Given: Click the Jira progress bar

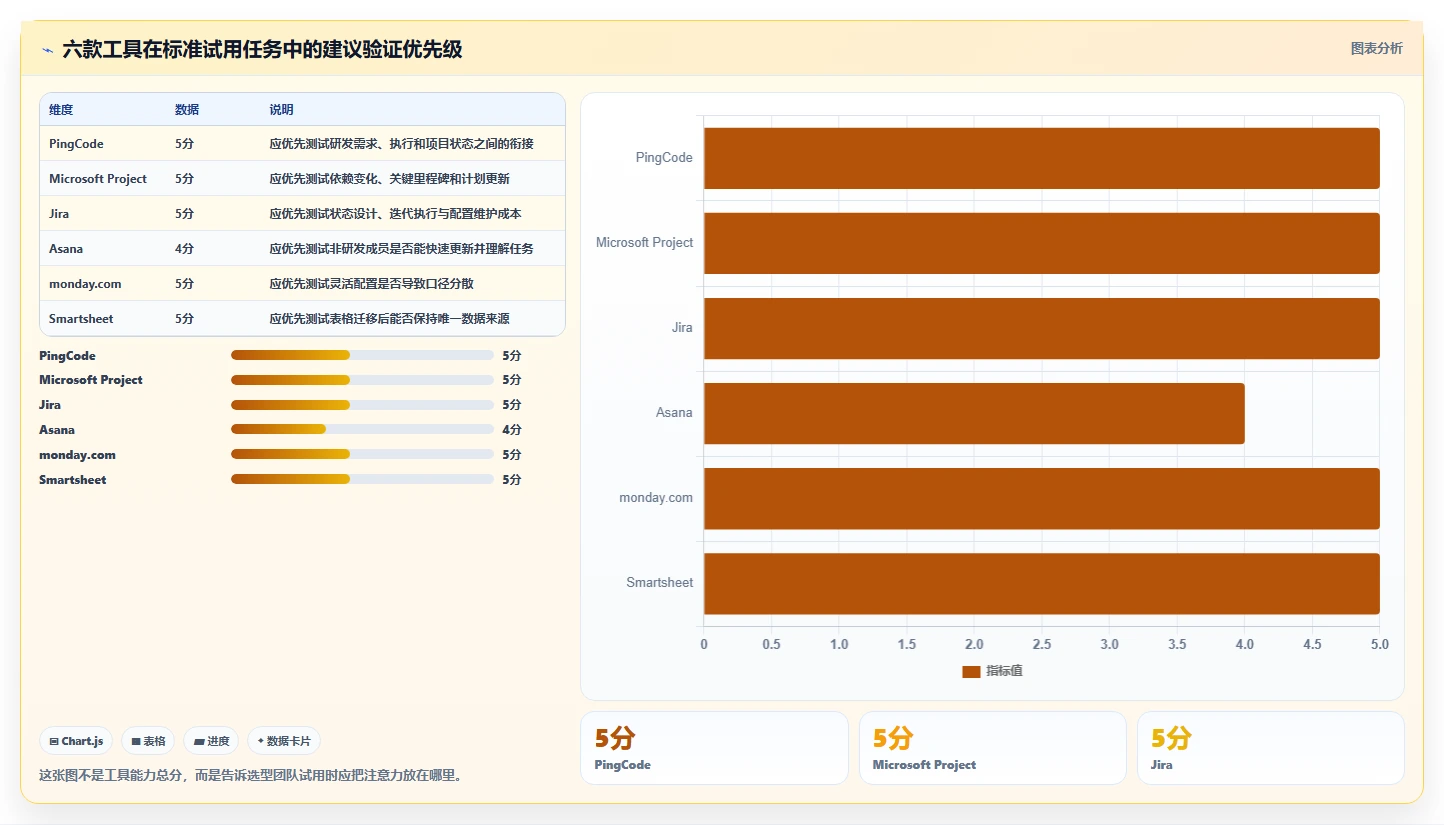Looking at the screenshot, I should click(x=362, y=405).
